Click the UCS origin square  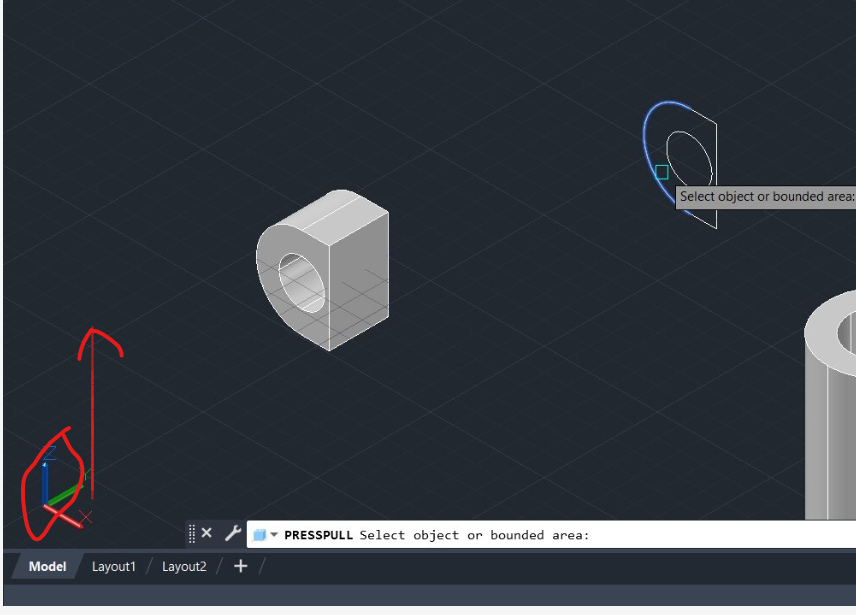click(46, 503)
